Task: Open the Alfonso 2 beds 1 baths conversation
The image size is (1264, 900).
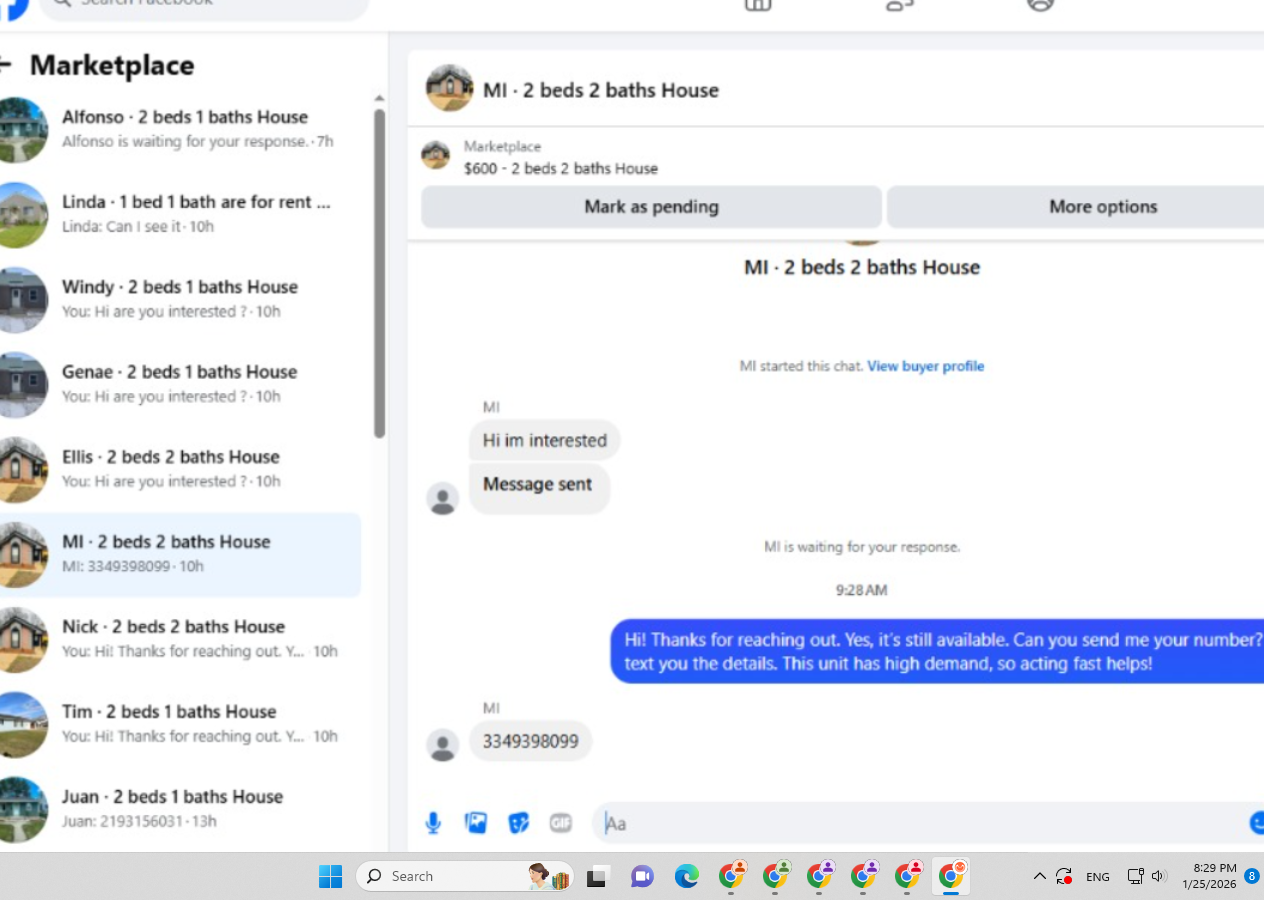Action: tap(180, 129)
